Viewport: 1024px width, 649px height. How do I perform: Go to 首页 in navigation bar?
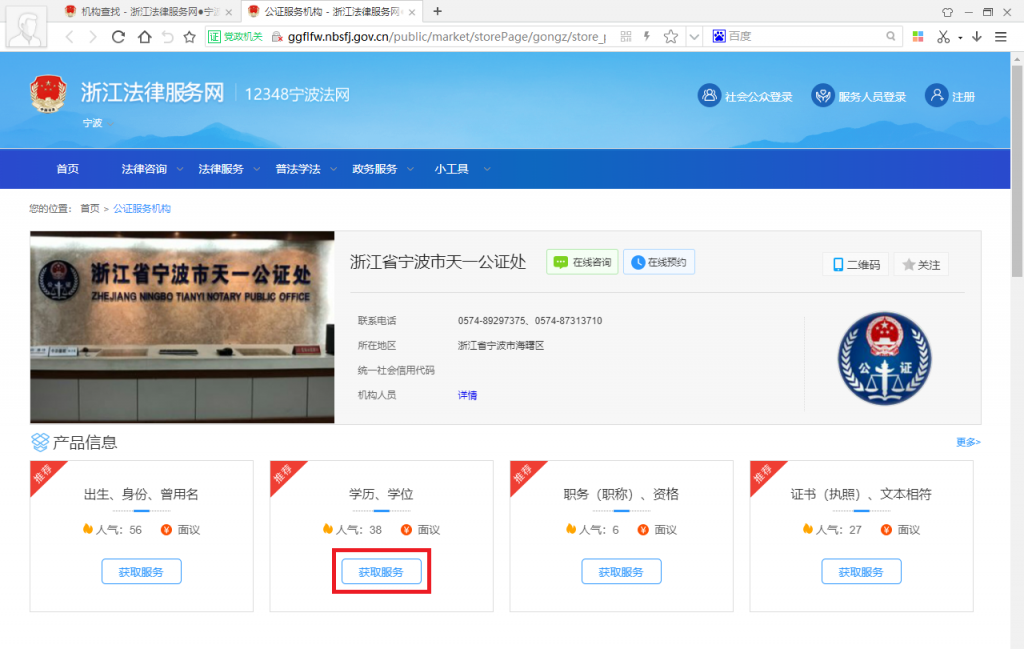click(x=67, y=169)
